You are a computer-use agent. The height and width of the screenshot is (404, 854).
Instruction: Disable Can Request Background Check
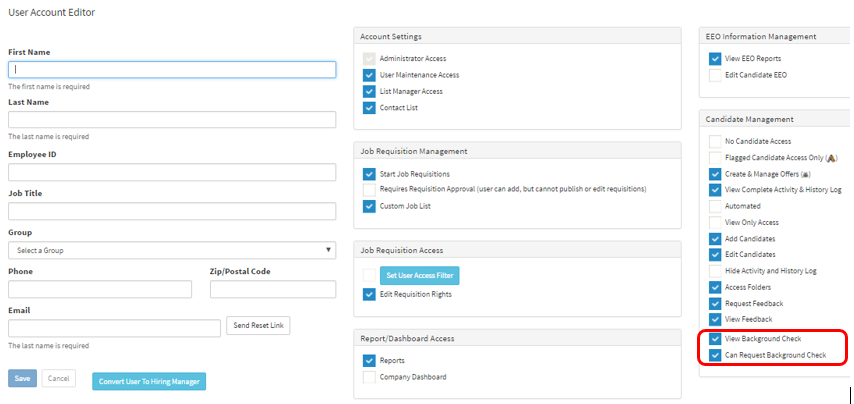click(x=715, y=355)
